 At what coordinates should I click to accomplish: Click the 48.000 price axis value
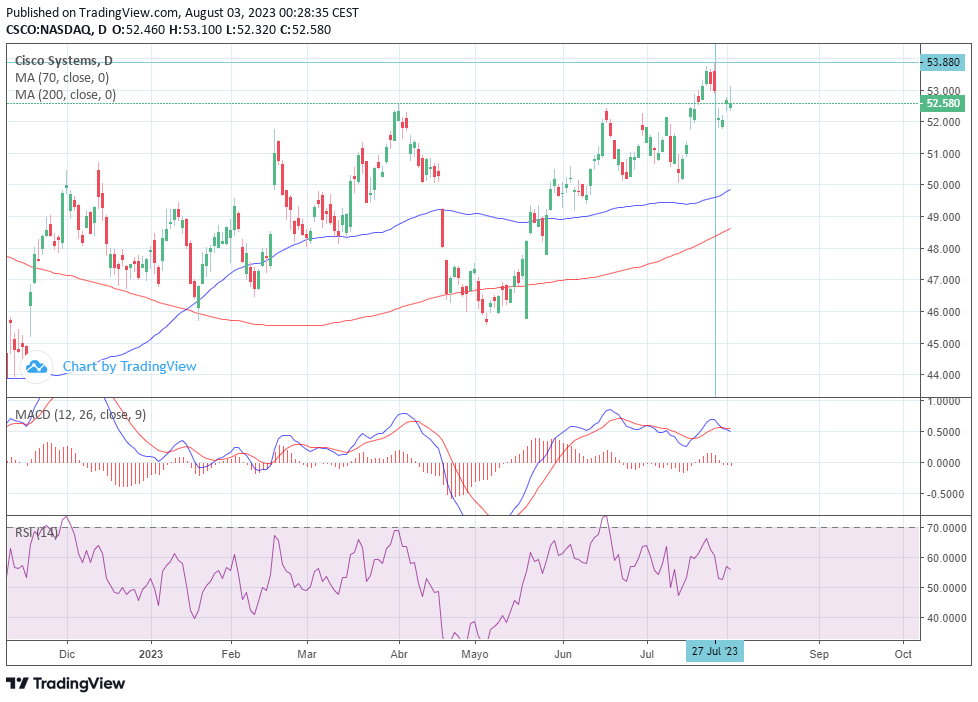coord(944,249)
